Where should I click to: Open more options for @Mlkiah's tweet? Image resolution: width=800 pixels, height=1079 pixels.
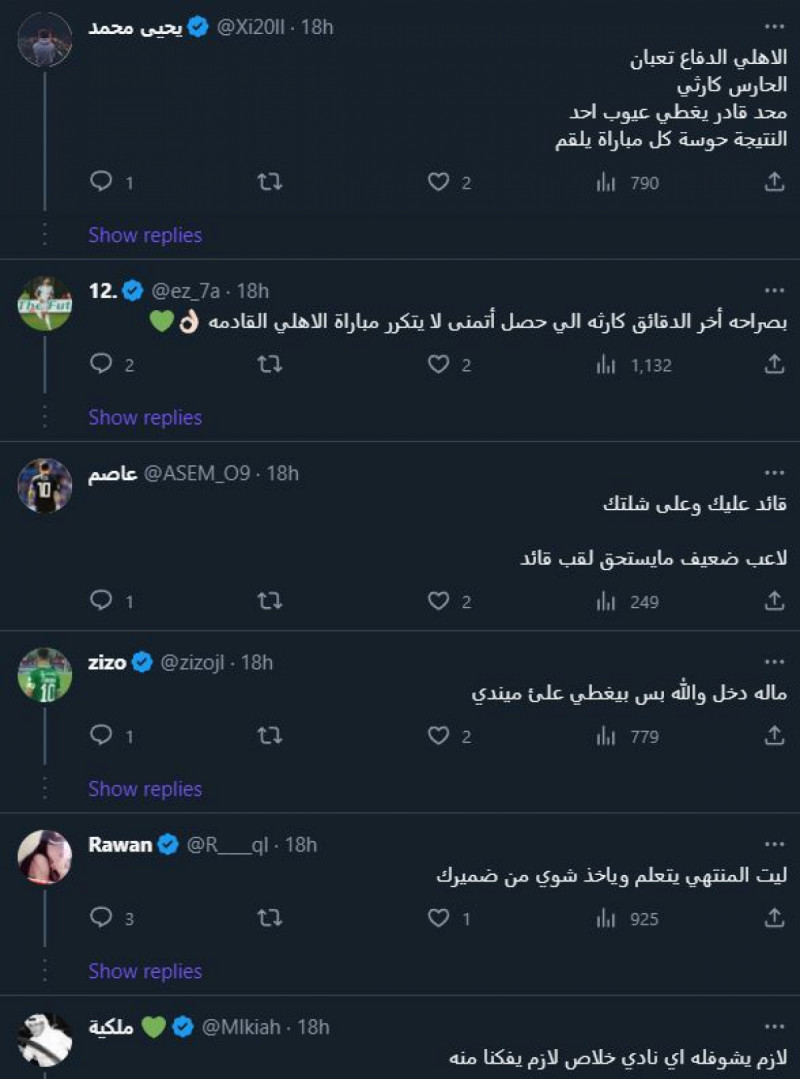[x=774, y=1025]
